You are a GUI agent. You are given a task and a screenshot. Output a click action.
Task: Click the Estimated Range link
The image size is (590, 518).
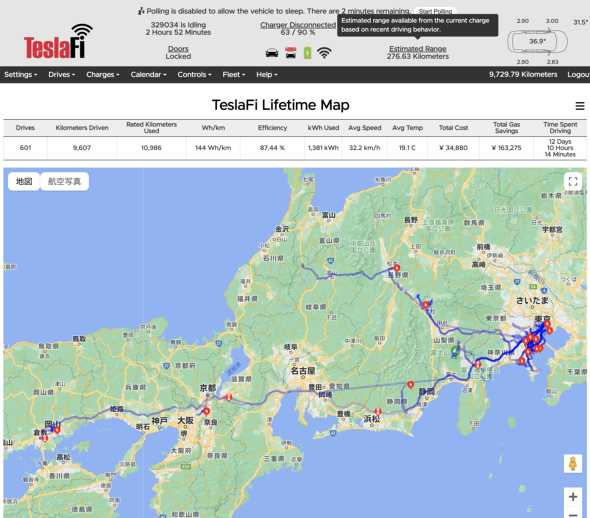pos(418,49)
